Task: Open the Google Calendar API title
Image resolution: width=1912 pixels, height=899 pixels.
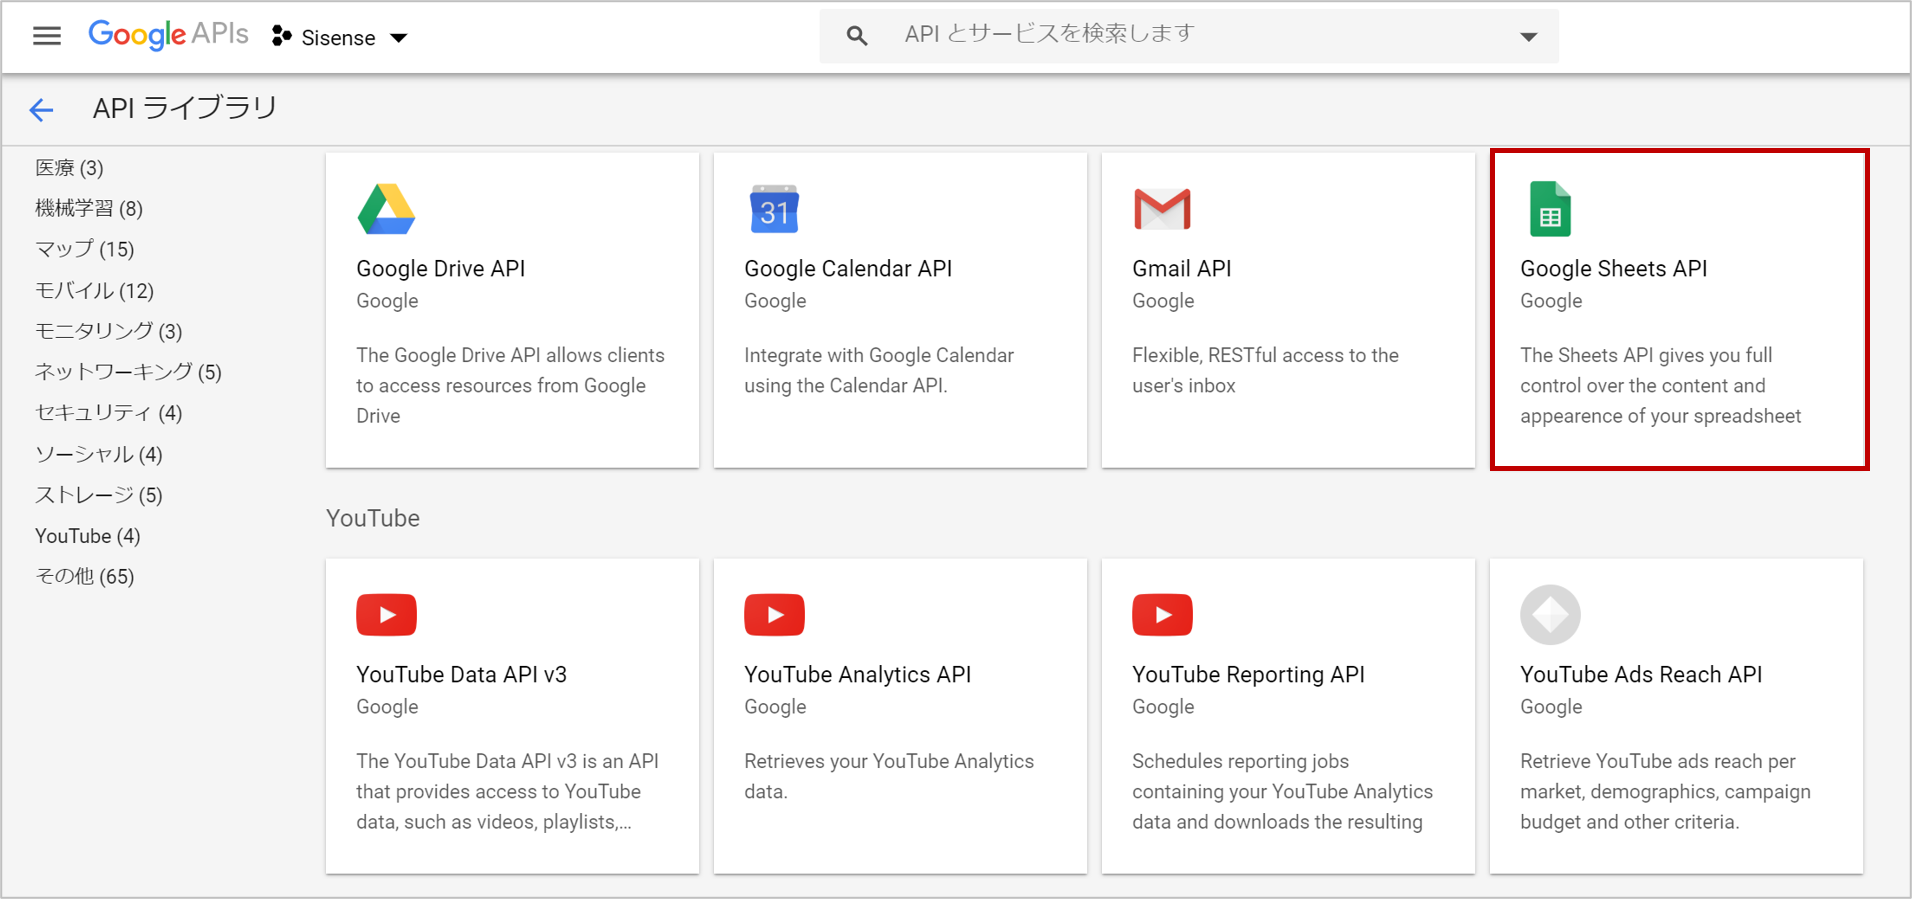Action: pos(848,269)
